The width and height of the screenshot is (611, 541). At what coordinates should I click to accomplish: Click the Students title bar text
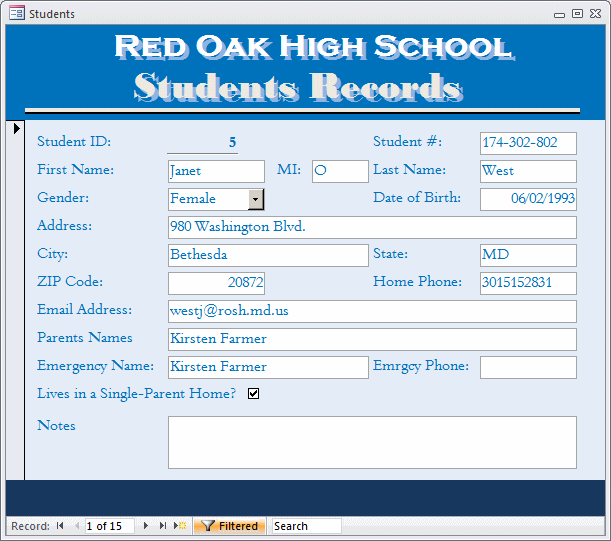pyautogui.click(x=52, y=14)
